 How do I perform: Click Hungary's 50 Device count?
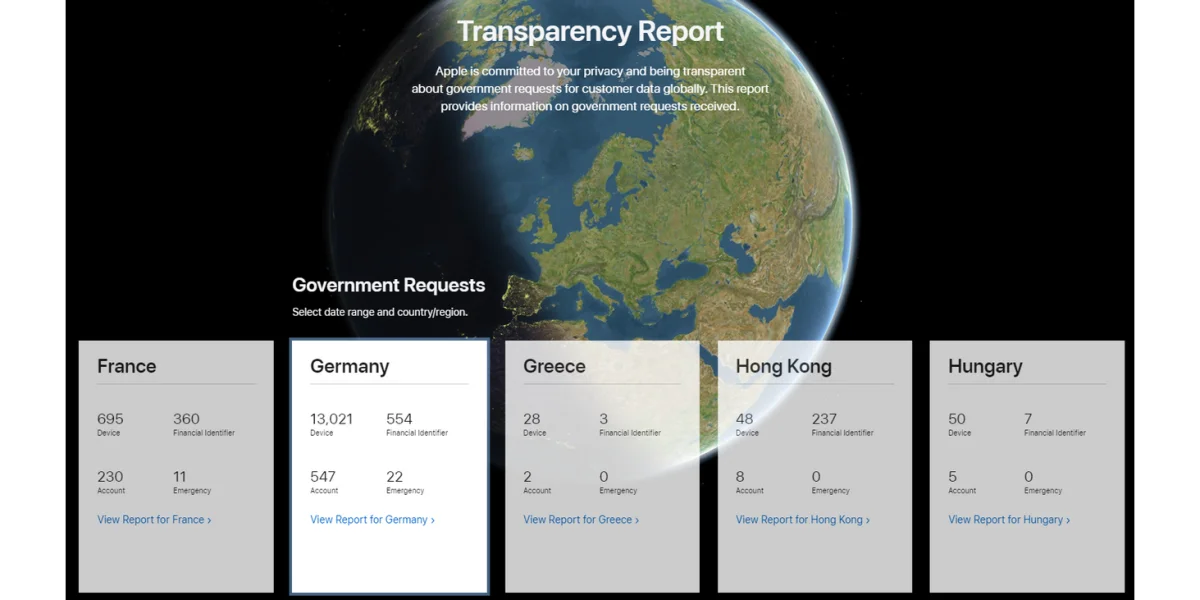957,419
